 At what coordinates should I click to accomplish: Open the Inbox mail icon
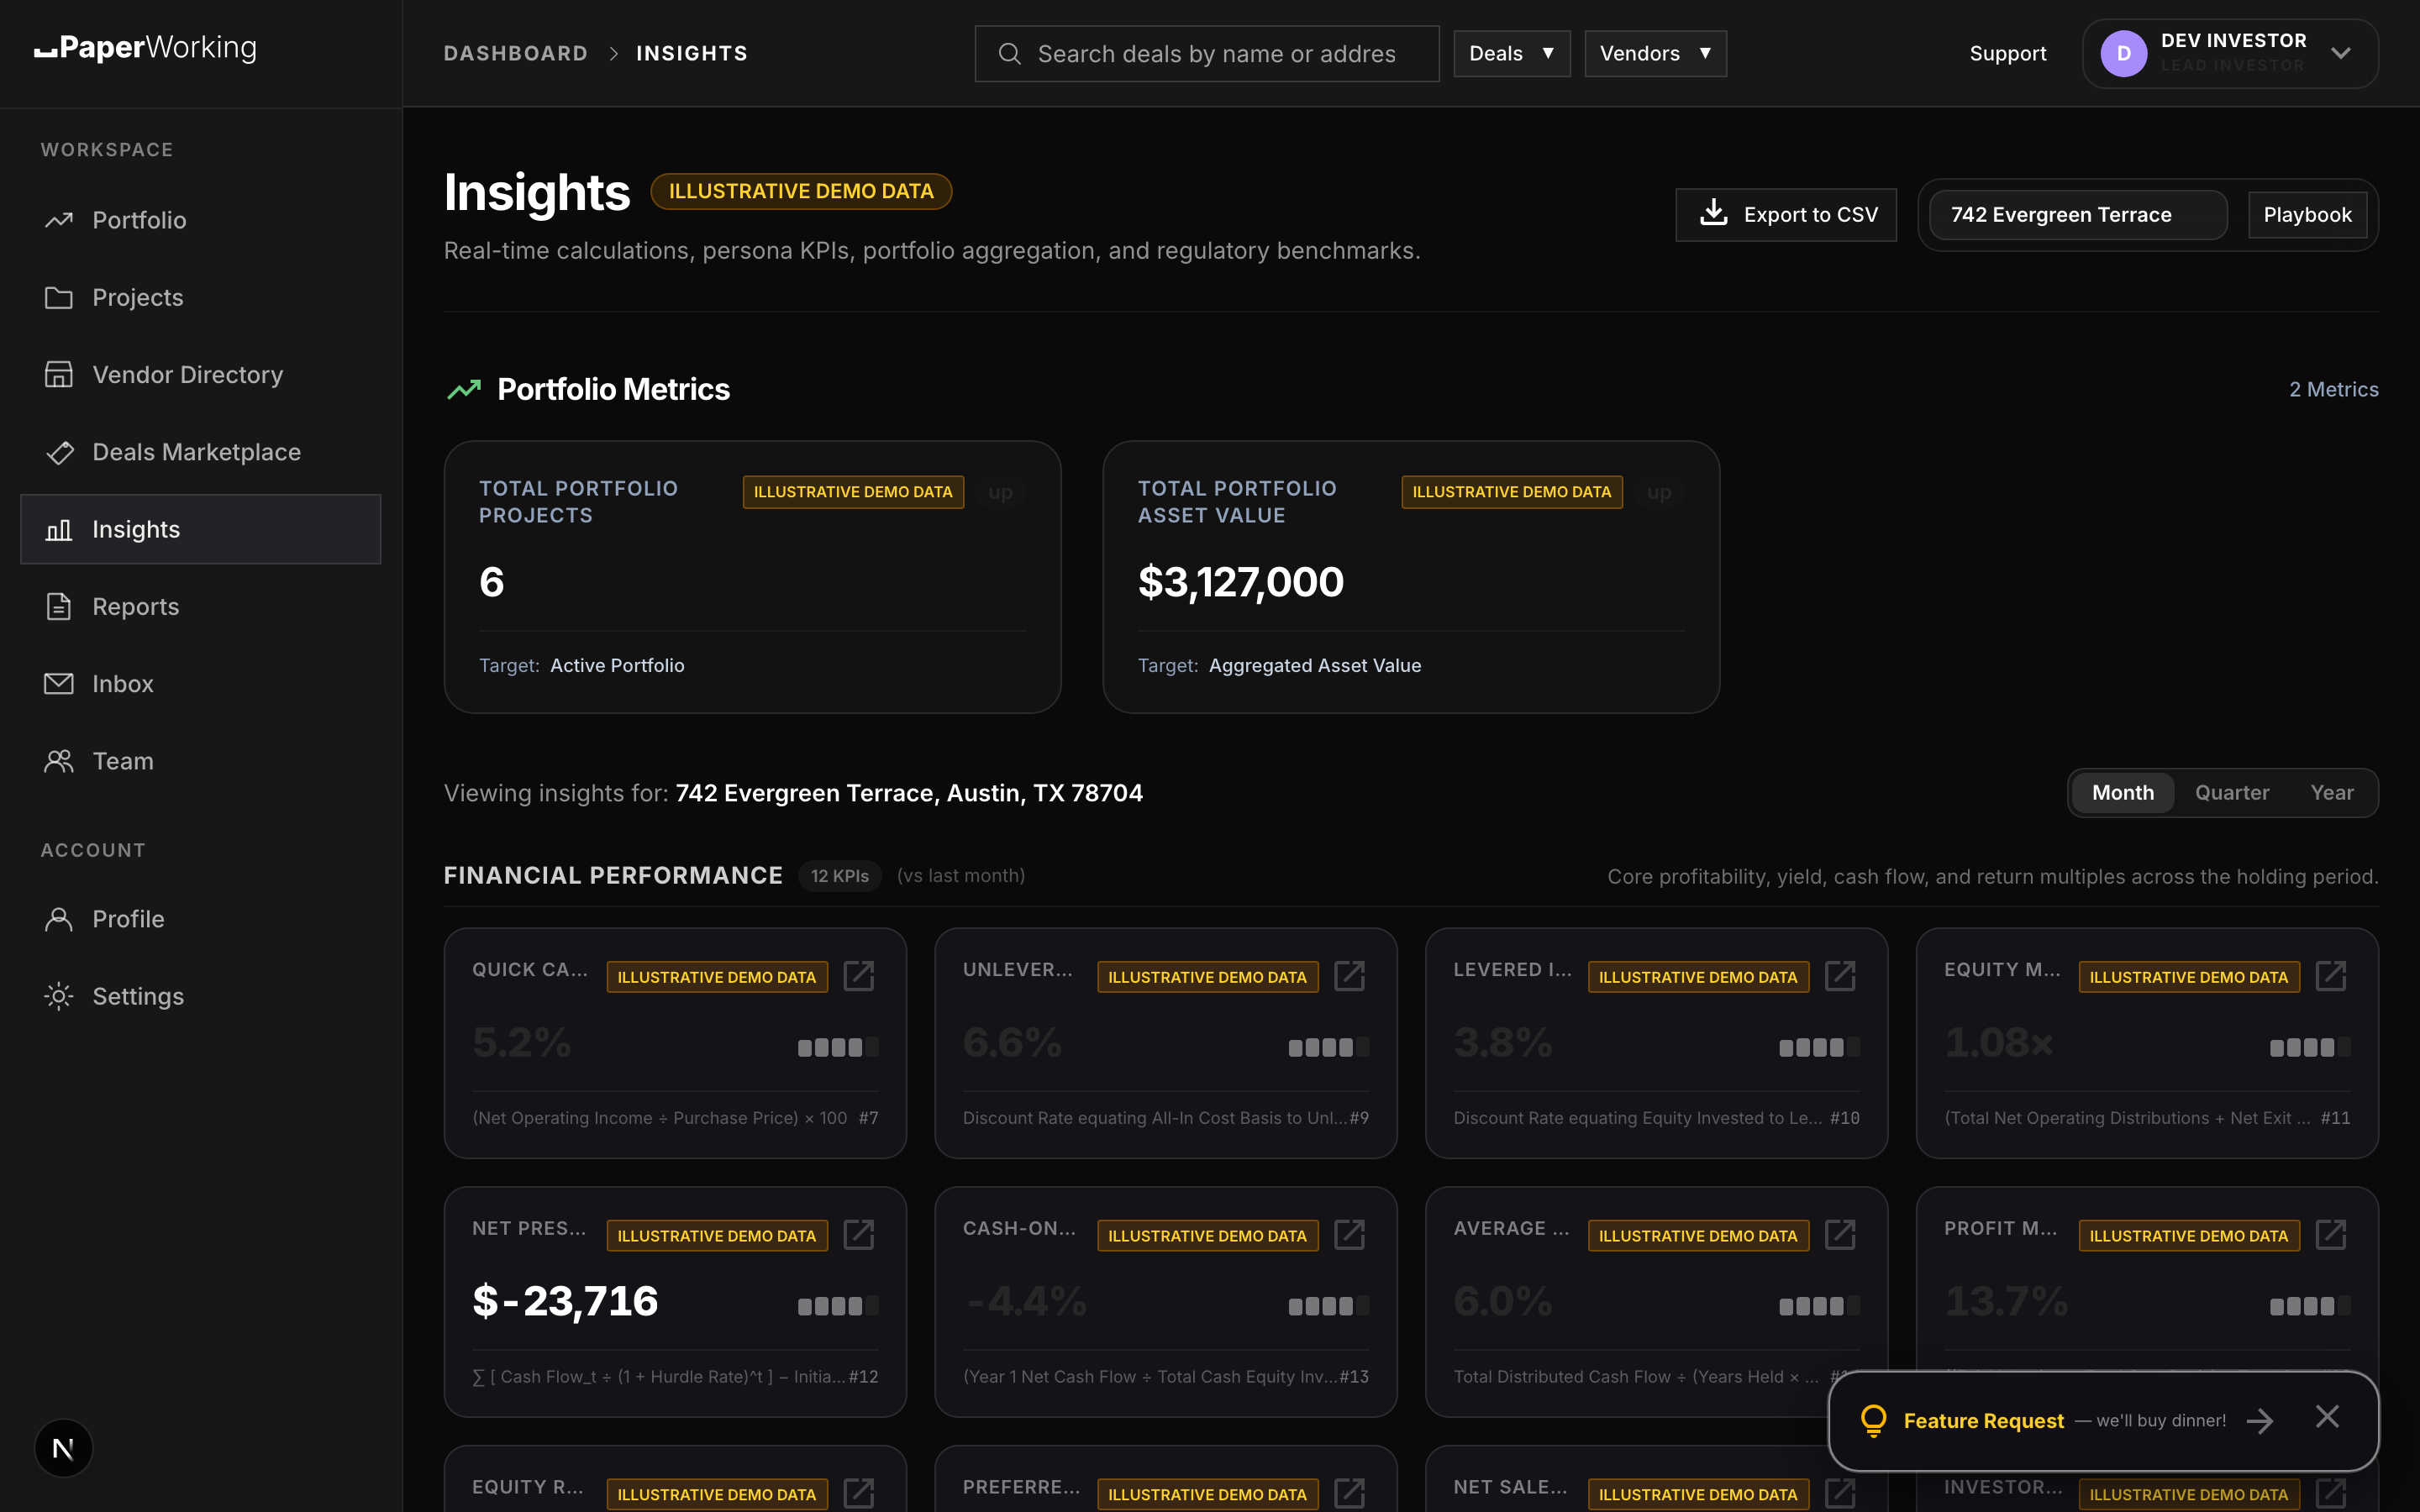click(59, 684)
